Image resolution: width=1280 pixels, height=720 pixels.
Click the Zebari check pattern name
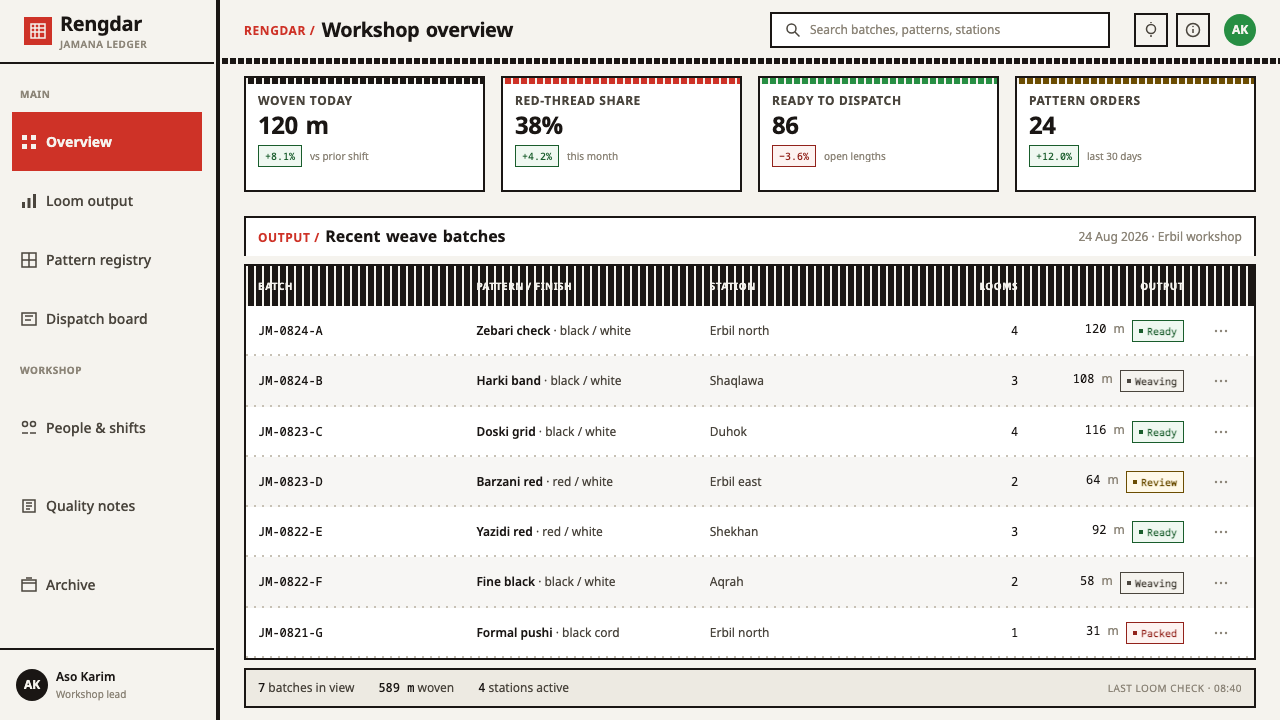pos(514,331)
